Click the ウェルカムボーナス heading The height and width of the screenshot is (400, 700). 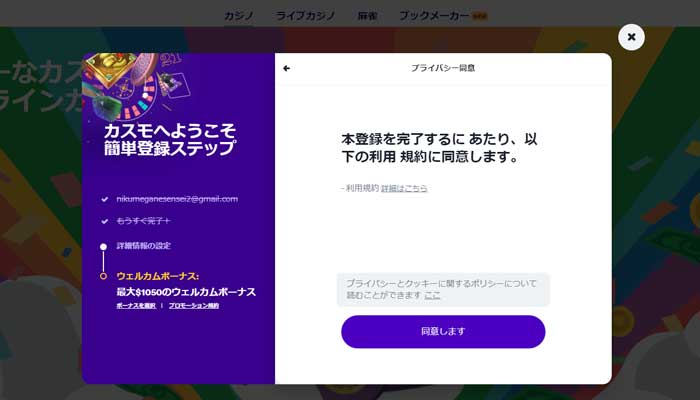(158, 276)
